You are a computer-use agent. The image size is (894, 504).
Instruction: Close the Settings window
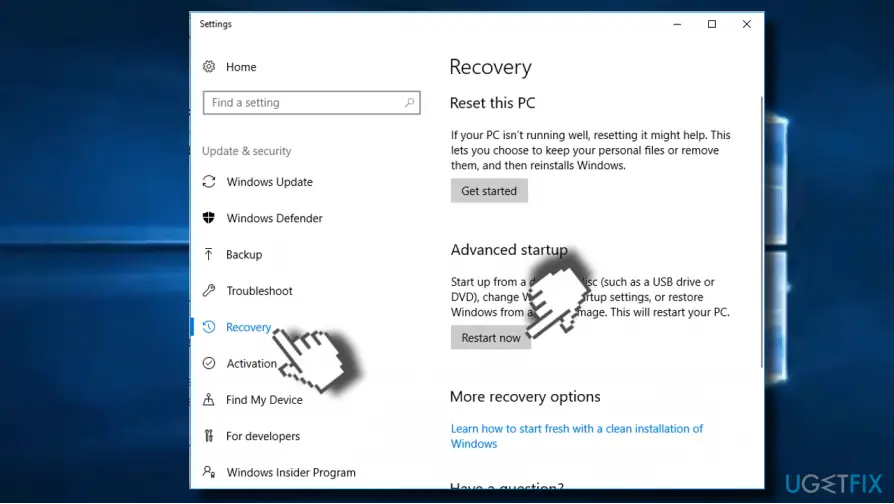pos(746,24)
